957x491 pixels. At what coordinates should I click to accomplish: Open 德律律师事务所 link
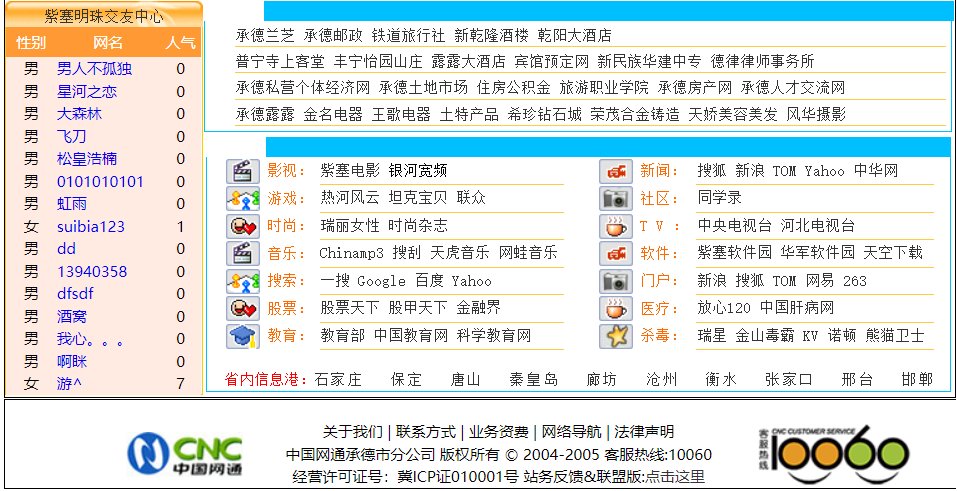(762, 62)
